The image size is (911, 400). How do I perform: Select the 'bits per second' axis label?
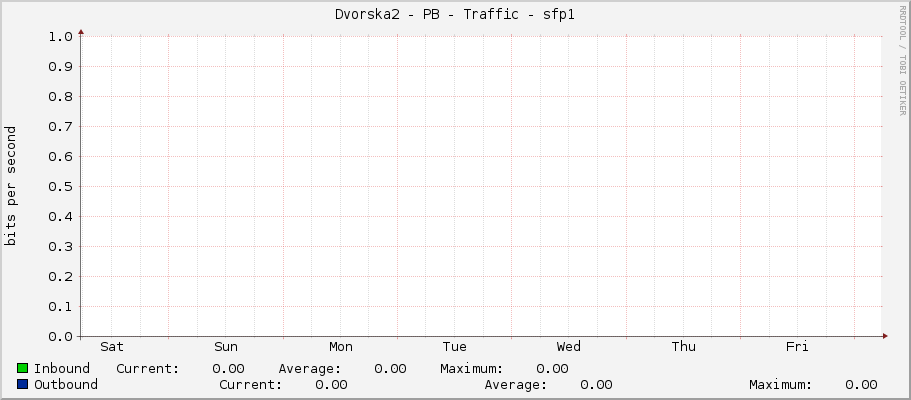coord(11,186)
